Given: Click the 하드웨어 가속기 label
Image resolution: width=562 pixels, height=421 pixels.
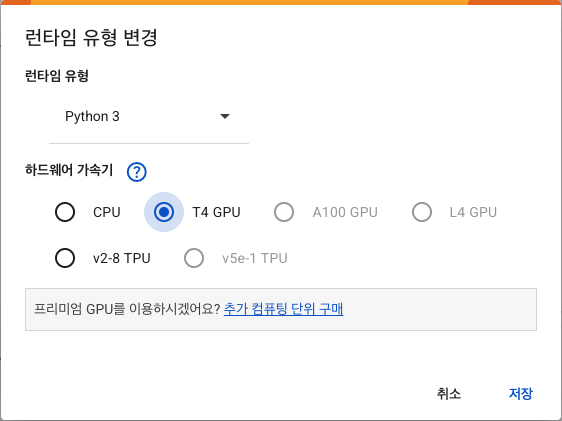Looking at the screenshot, I should pos(69,170).
